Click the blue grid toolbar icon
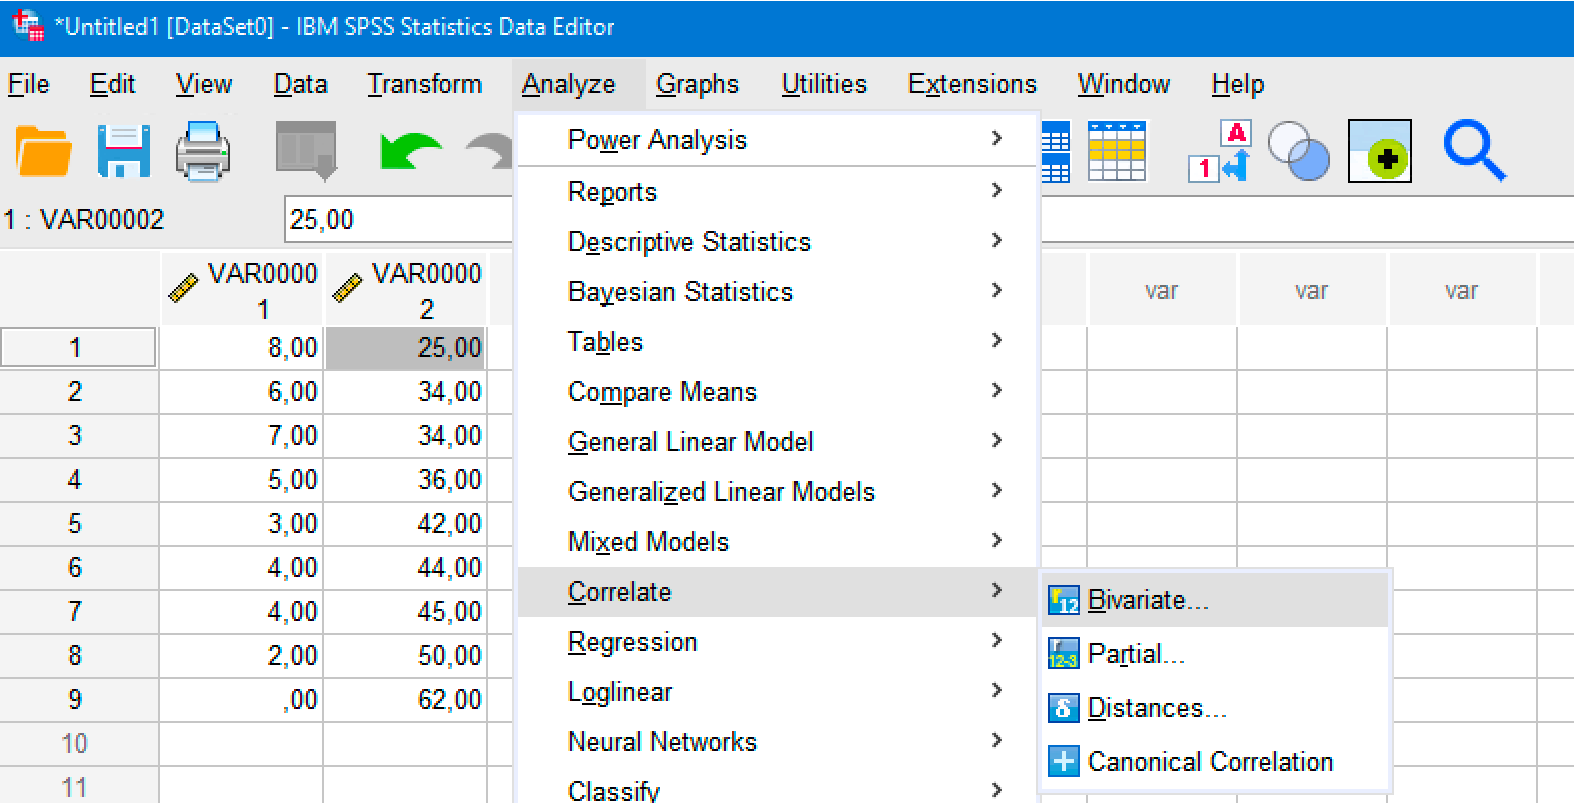The width and height of the screenshot is (1574, 804). point(1056,152)
